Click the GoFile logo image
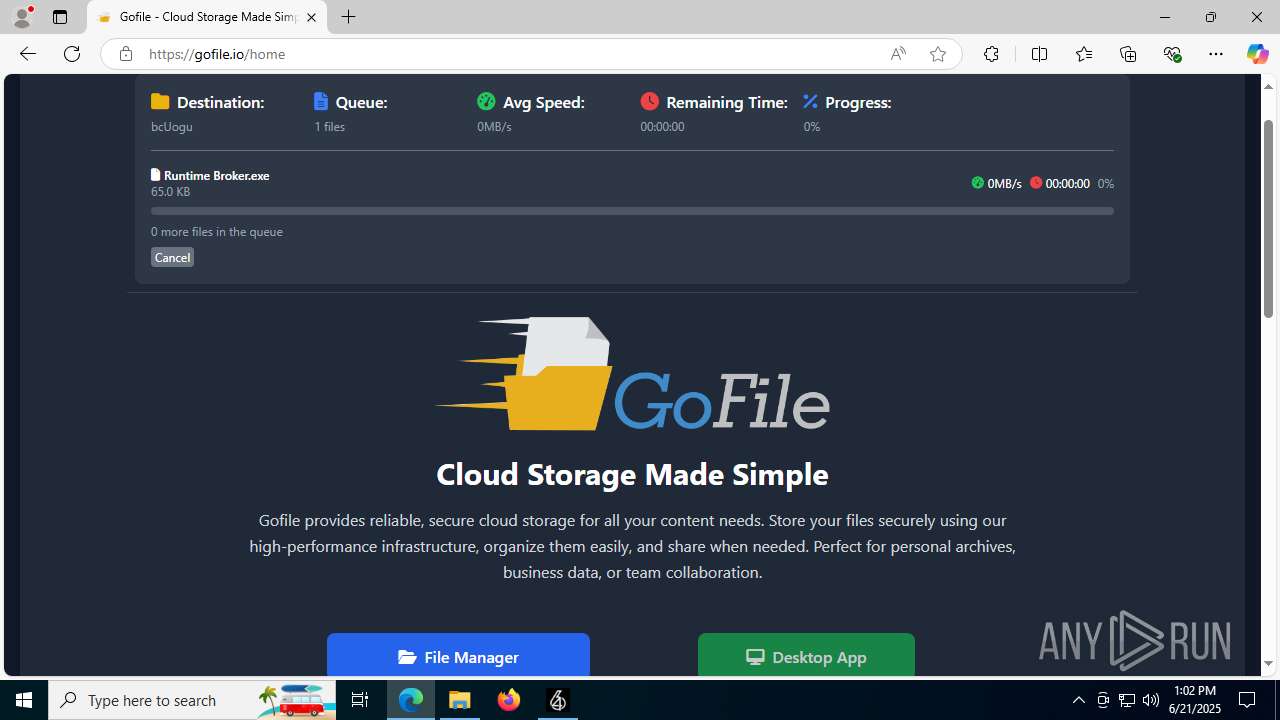The width and height of the screenshot is (1280, 720). pyautogui.click(x=632, y=374)
